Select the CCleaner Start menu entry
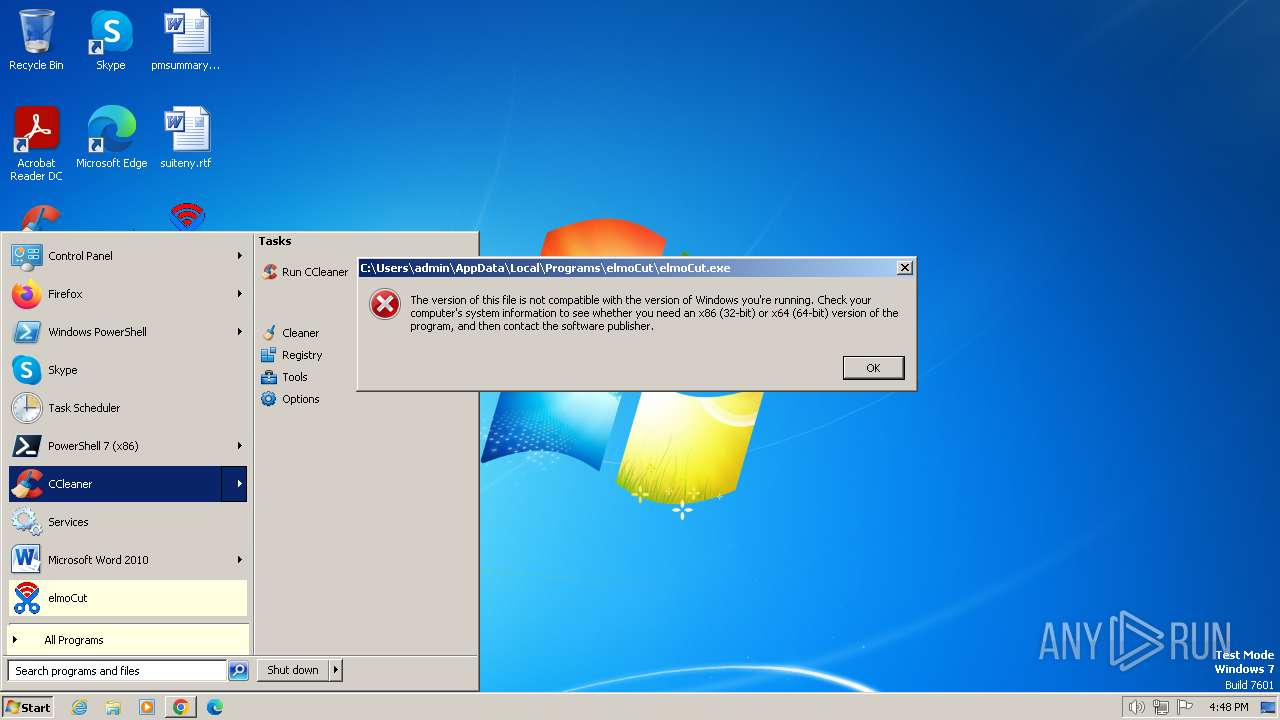 click(x=115, y=484)
